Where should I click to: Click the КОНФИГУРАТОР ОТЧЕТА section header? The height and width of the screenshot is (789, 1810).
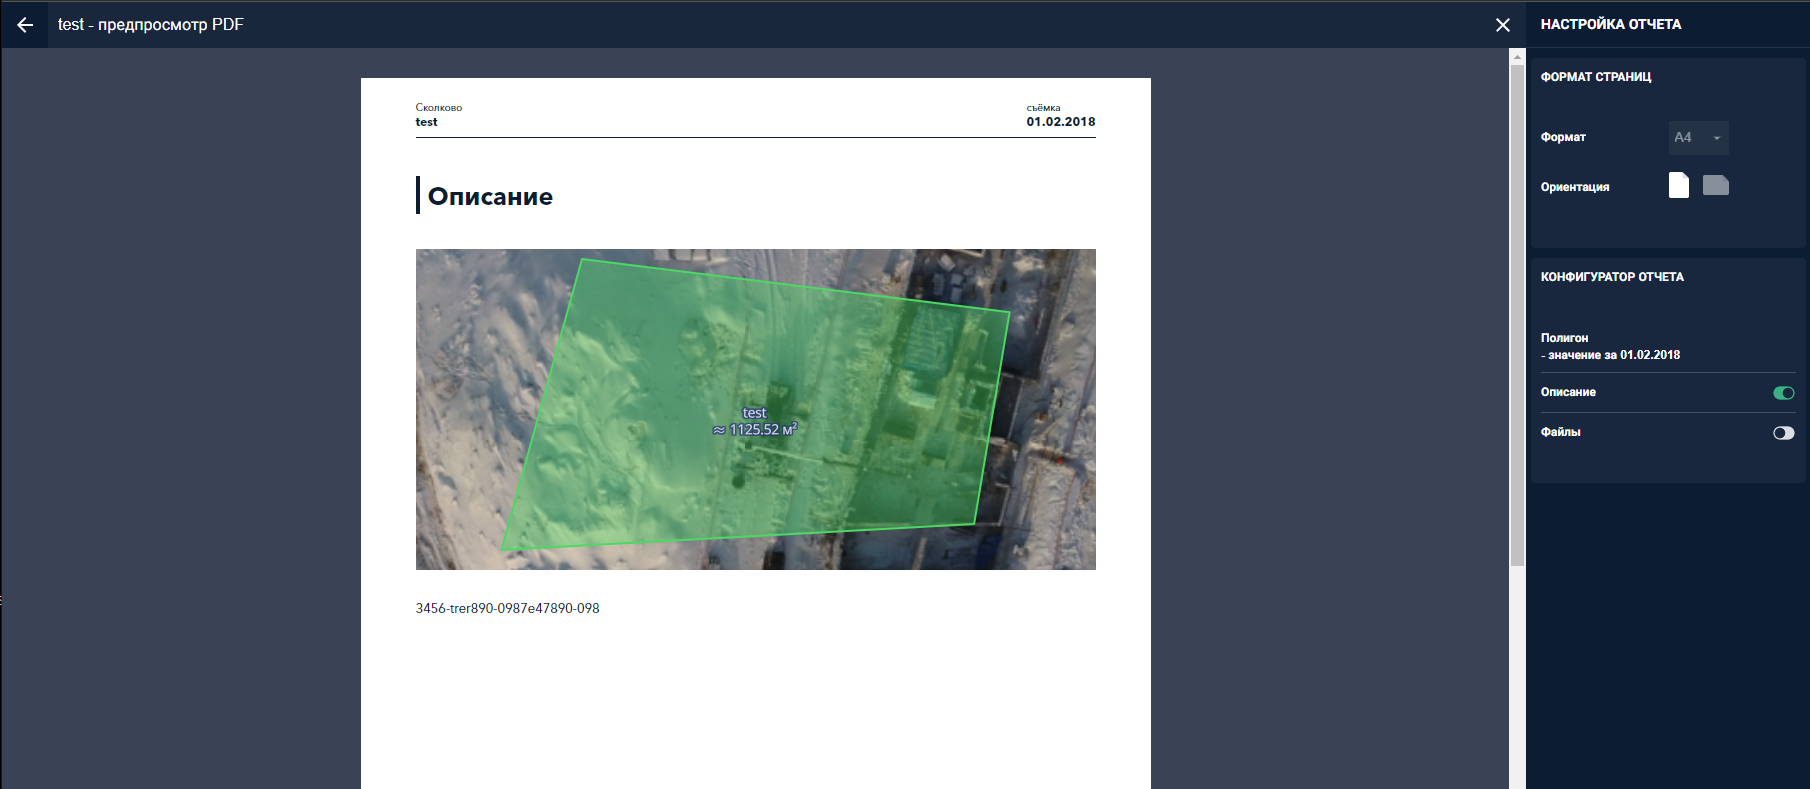click(1611, 277)
